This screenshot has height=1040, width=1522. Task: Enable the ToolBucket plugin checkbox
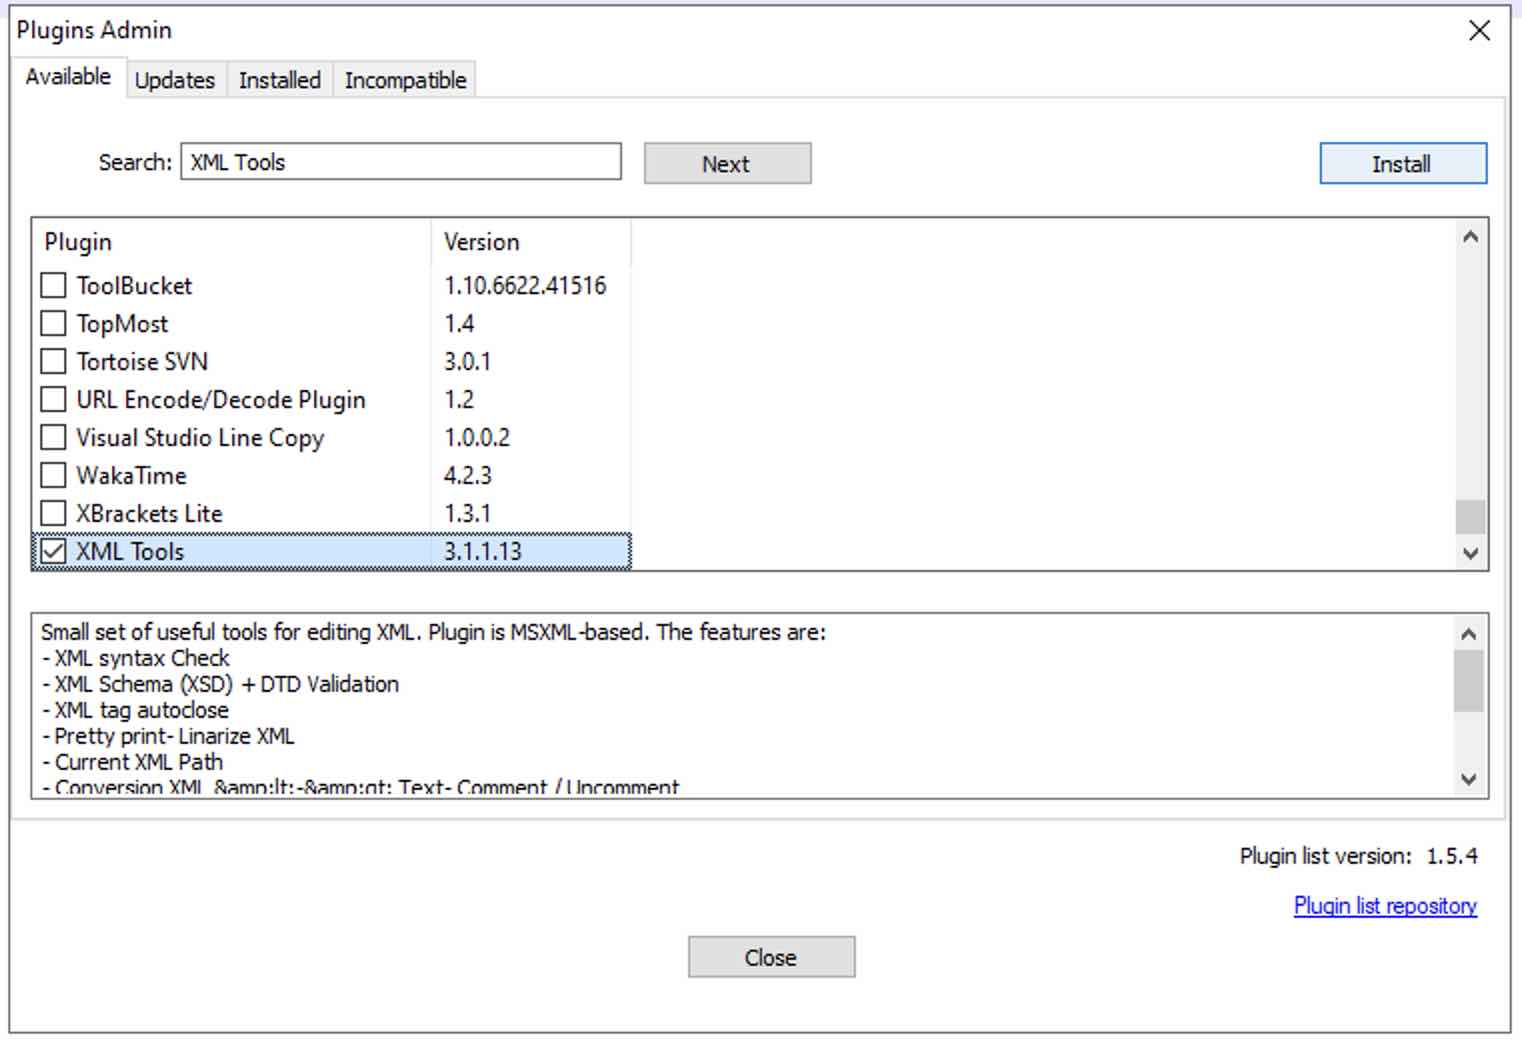(53, 285)
